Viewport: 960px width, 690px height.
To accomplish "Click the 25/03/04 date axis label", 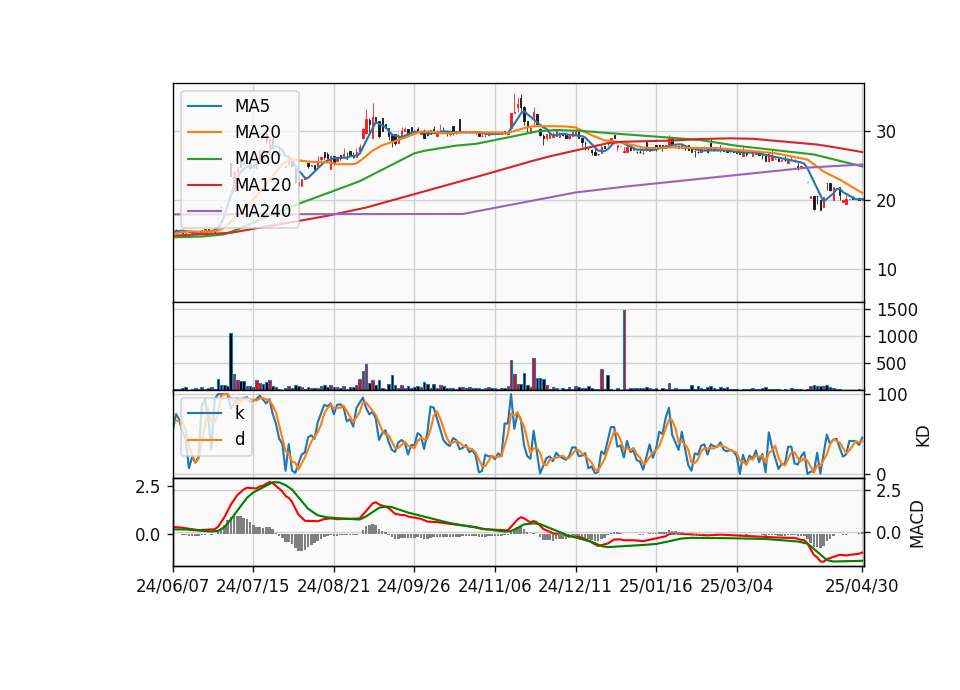I will click(737, 586).
